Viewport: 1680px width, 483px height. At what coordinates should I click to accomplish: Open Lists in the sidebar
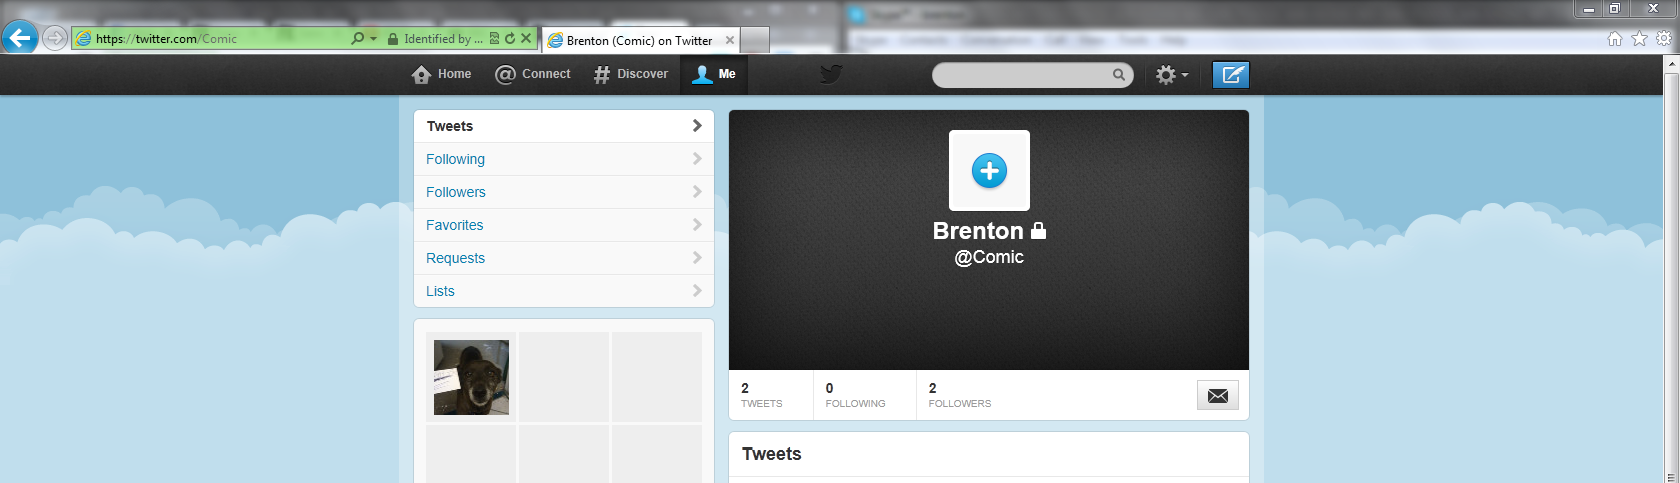(x=564, y=291)
